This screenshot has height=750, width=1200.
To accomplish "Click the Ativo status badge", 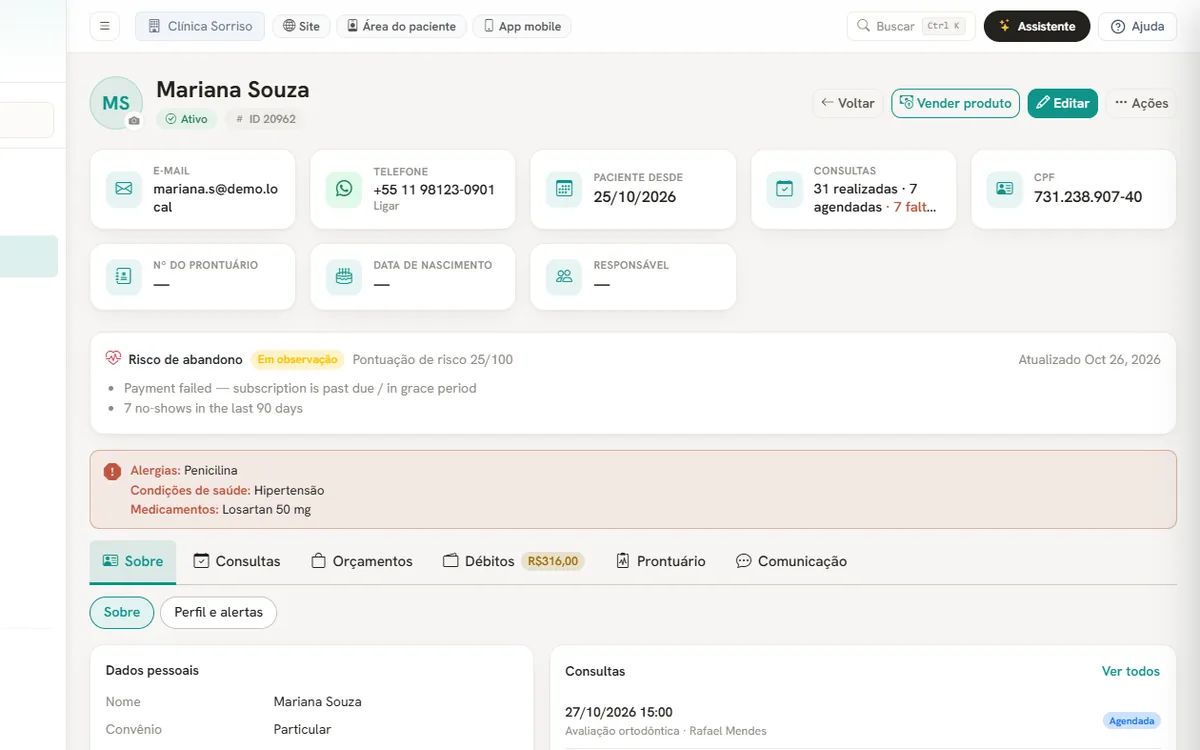I will (x=187, y=119).
